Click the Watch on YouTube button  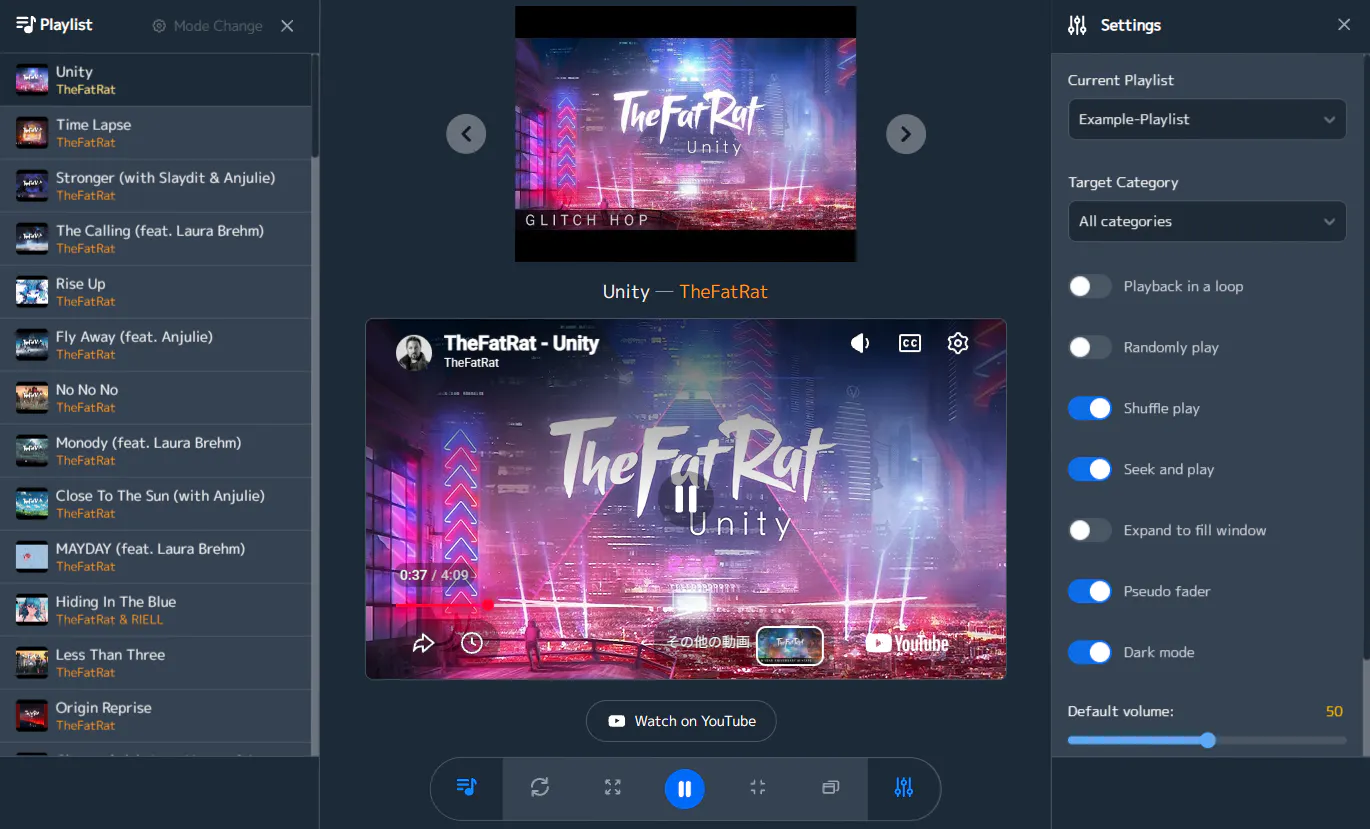681,721
